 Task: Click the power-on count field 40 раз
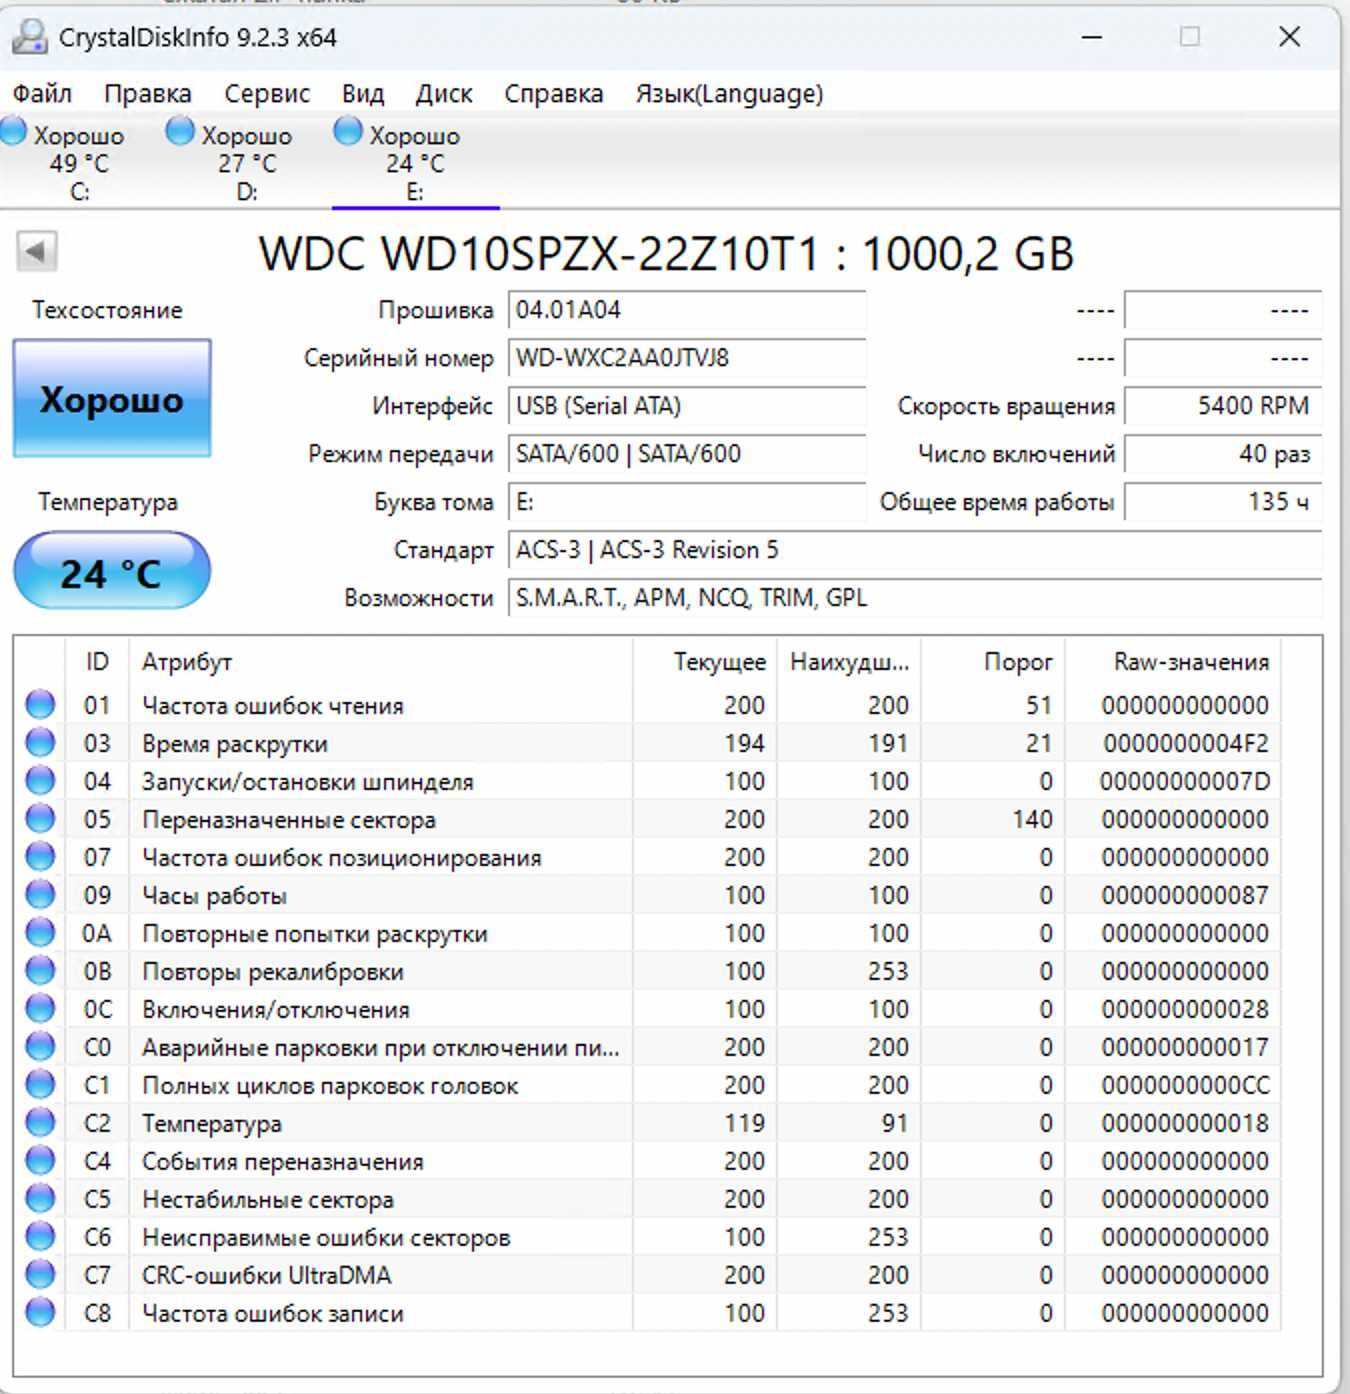pyautogui.click(x=1223, y=454)
